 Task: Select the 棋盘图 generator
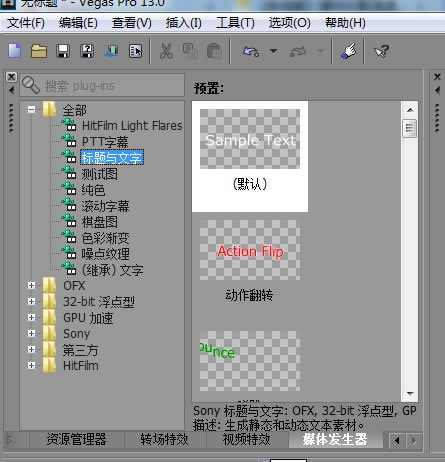(x=99, y=222)
